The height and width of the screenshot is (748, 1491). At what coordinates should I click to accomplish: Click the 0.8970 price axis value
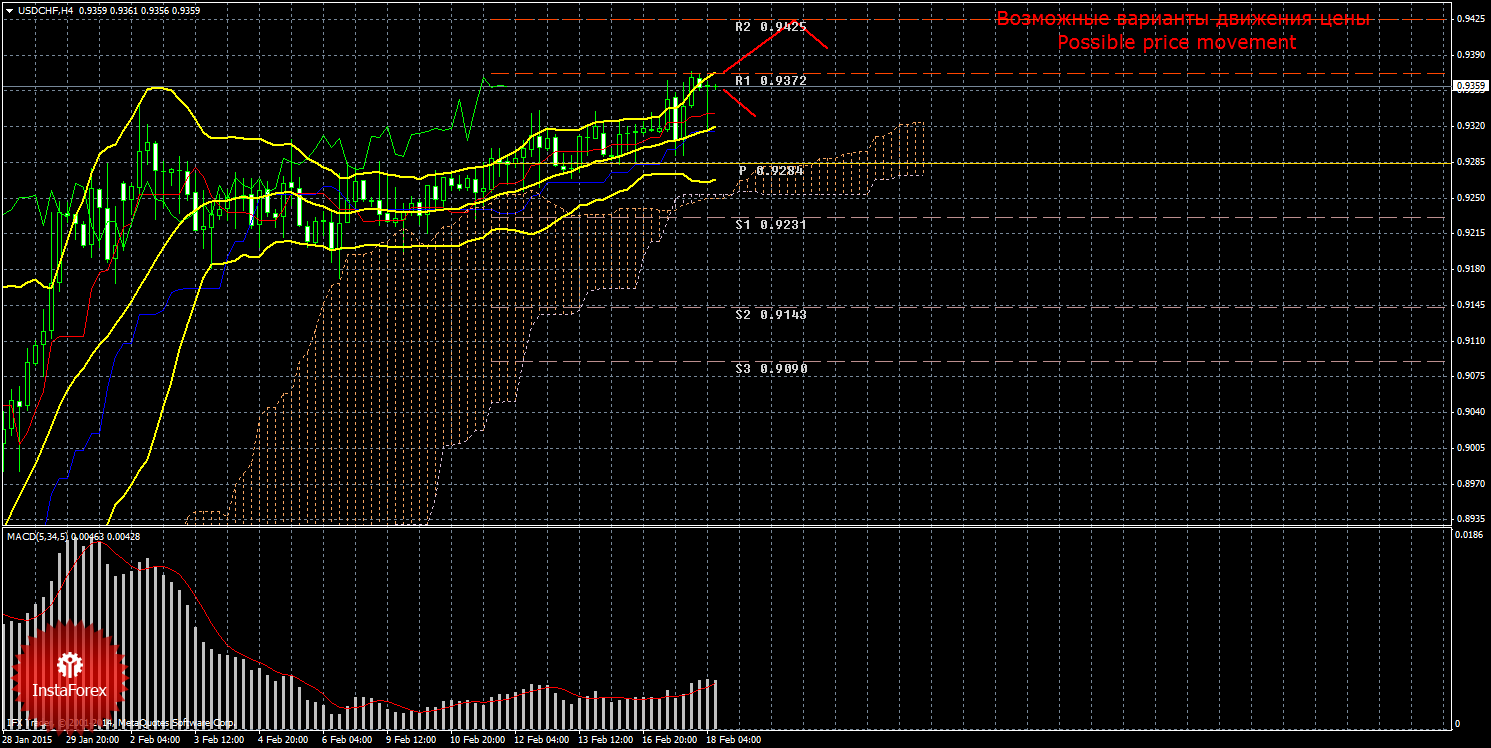(1470, 484)
